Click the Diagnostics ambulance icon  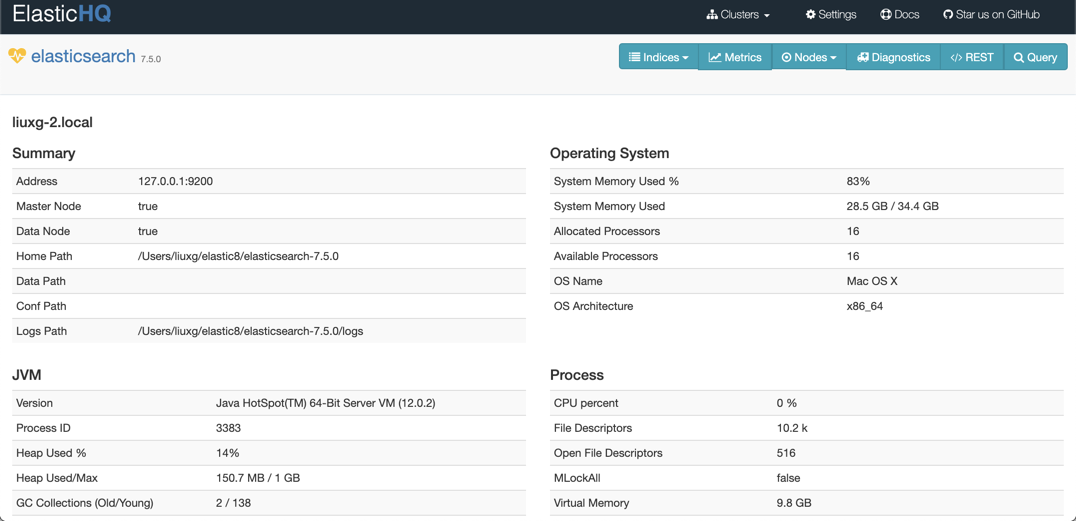pyautogui.click(x=863, y=58)
